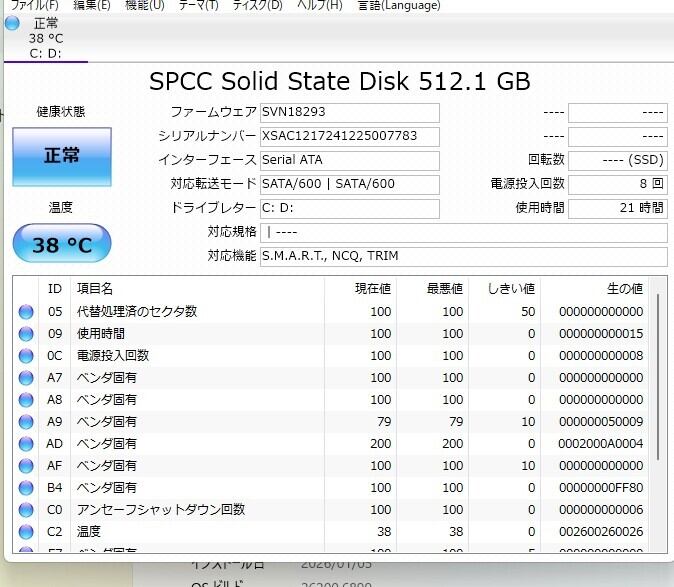Select the 温度 attribute row name
Viewport: 674px width, 587px height.
click(89, 532)
